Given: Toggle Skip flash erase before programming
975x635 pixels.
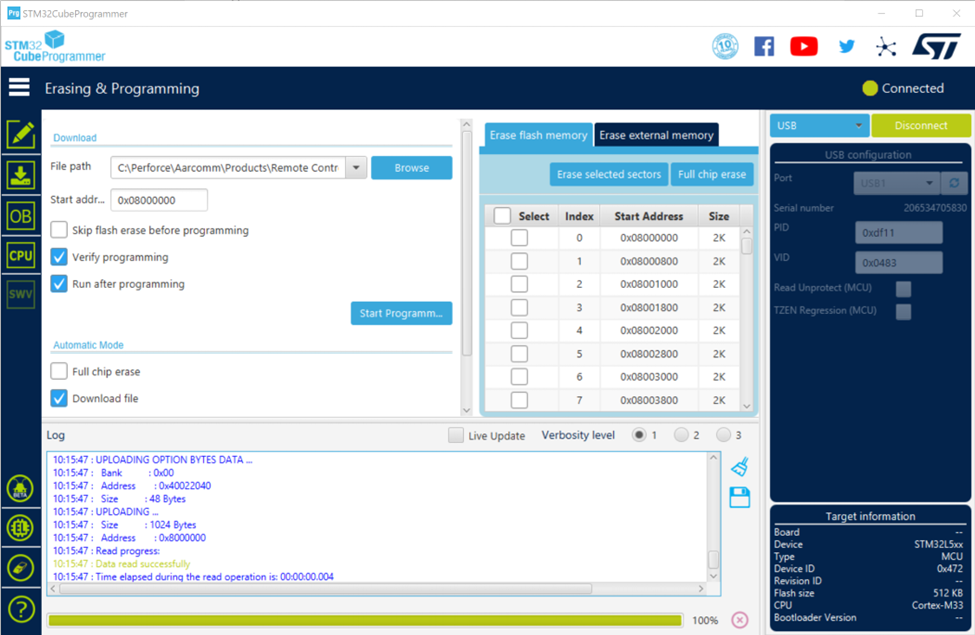Looking at the screenshot, I should point(59,229).
